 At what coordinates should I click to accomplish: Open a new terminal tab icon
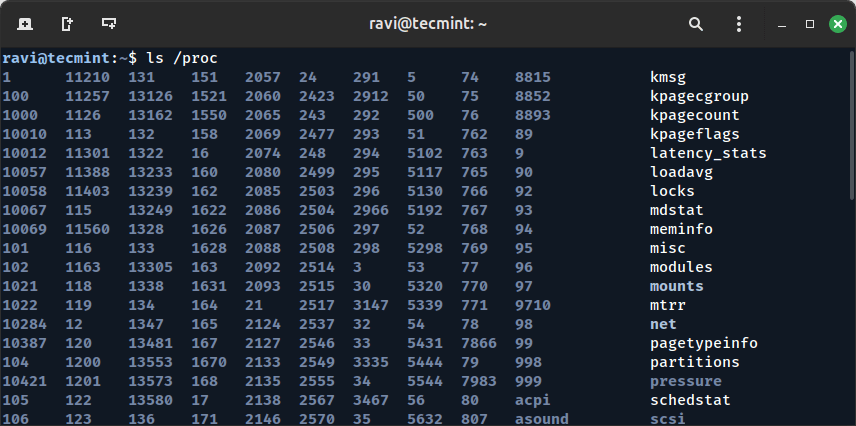click(25, 24)
